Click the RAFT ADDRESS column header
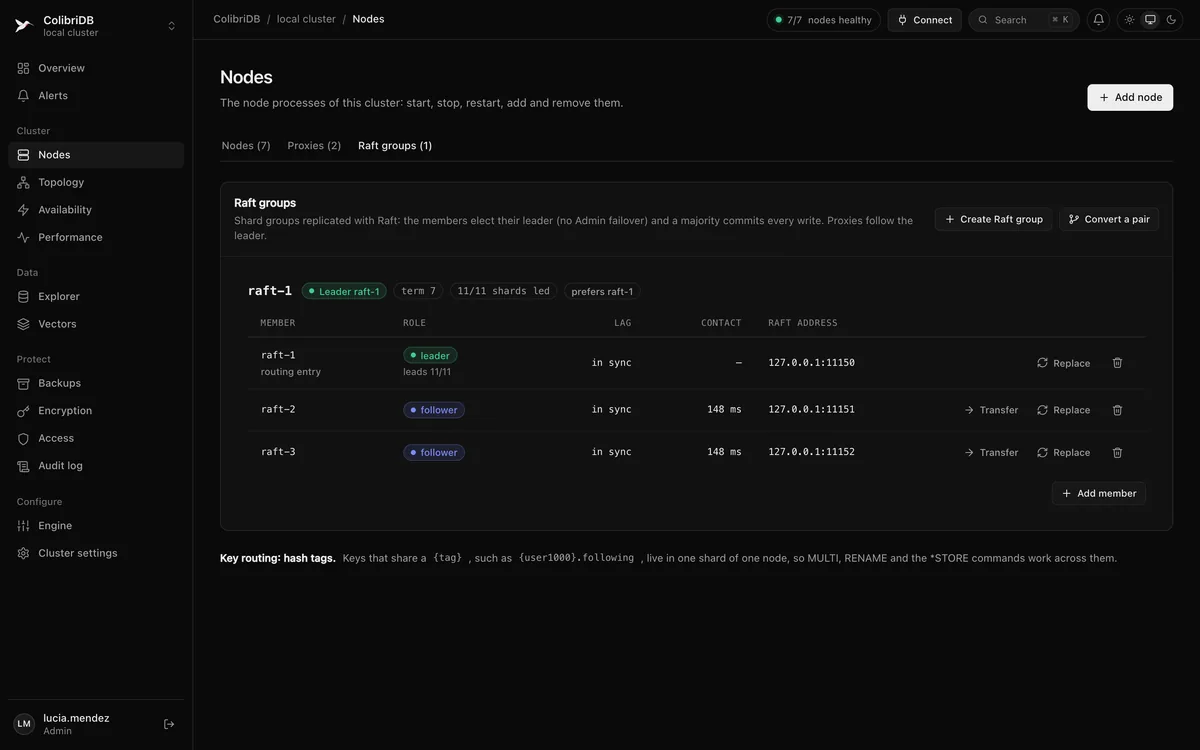Viewport: 1200px width, 750px height. (x=803, y=323)
